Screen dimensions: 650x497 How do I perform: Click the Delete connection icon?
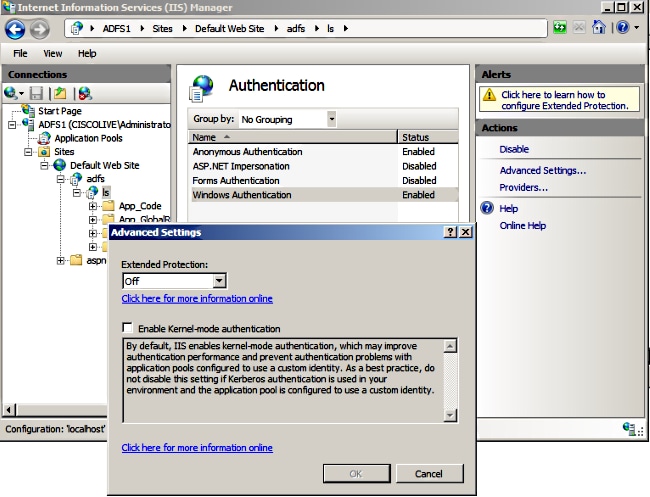click(85, 93)
